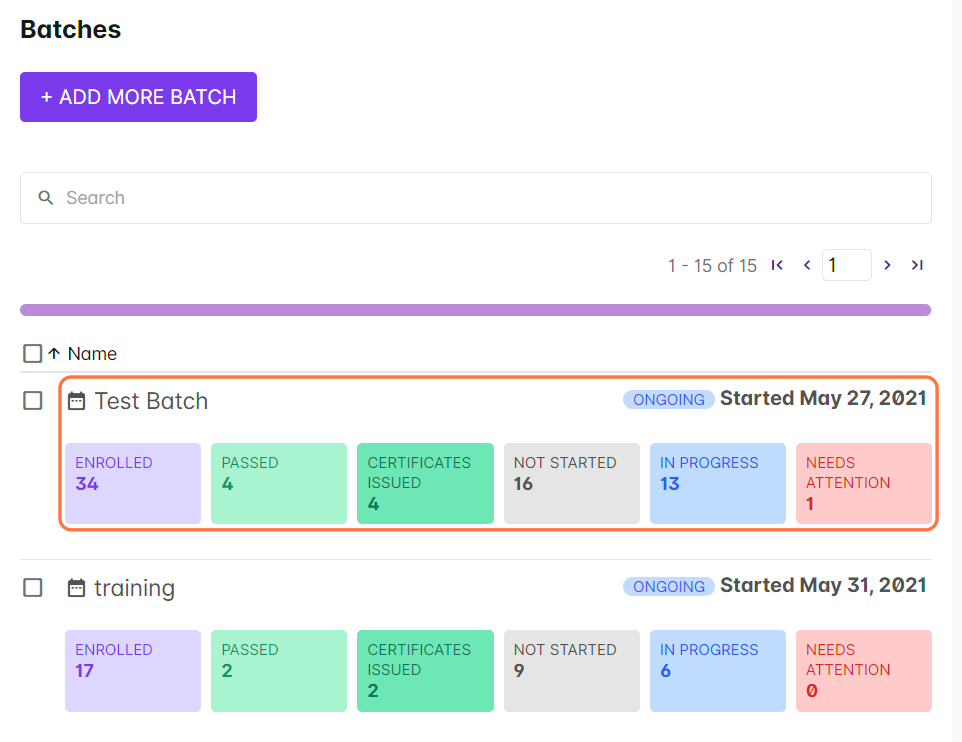Click the calendar icon beside Test Batch
962x742 pixels.
coord(76,401)
